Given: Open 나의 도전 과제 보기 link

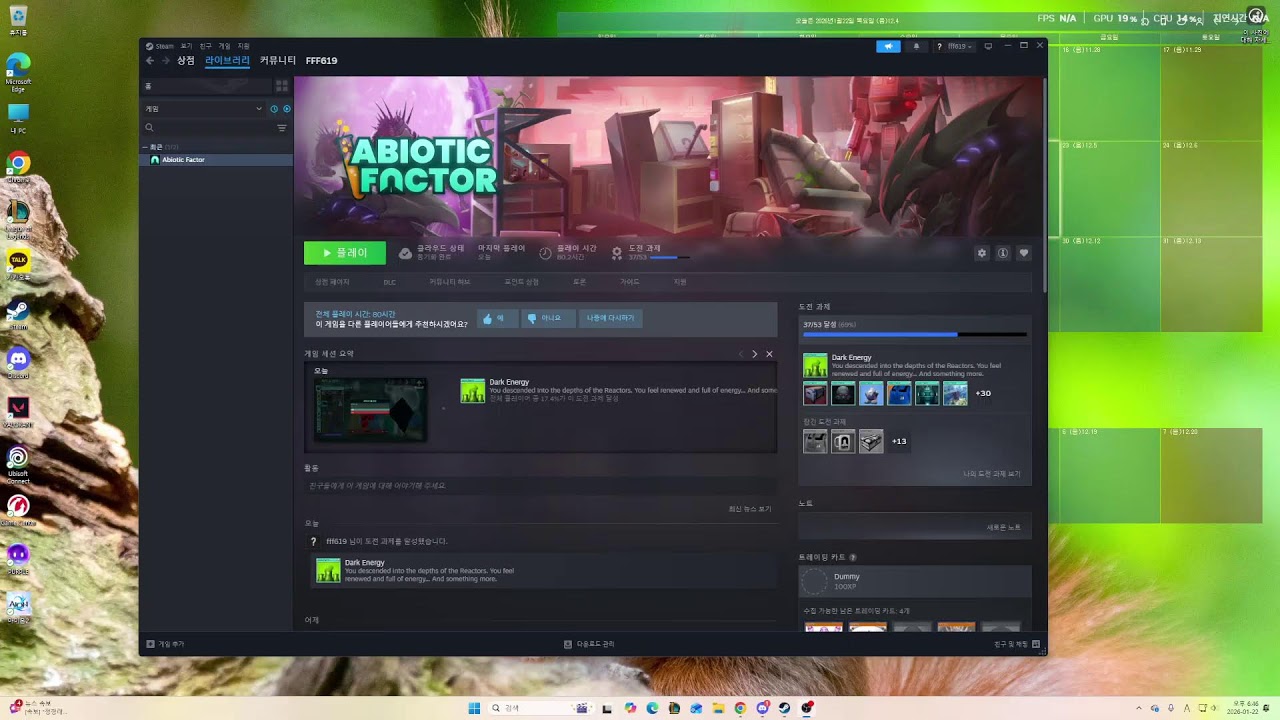Looking at the screenshot, I should pyautogui.click(x=992, y=474).
